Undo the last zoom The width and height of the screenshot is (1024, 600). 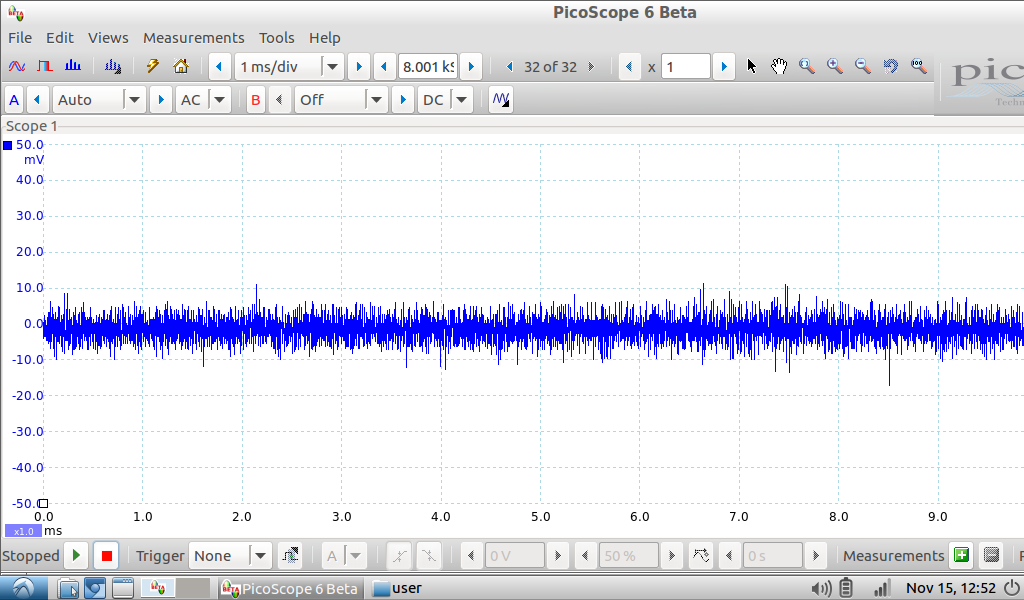890,67
